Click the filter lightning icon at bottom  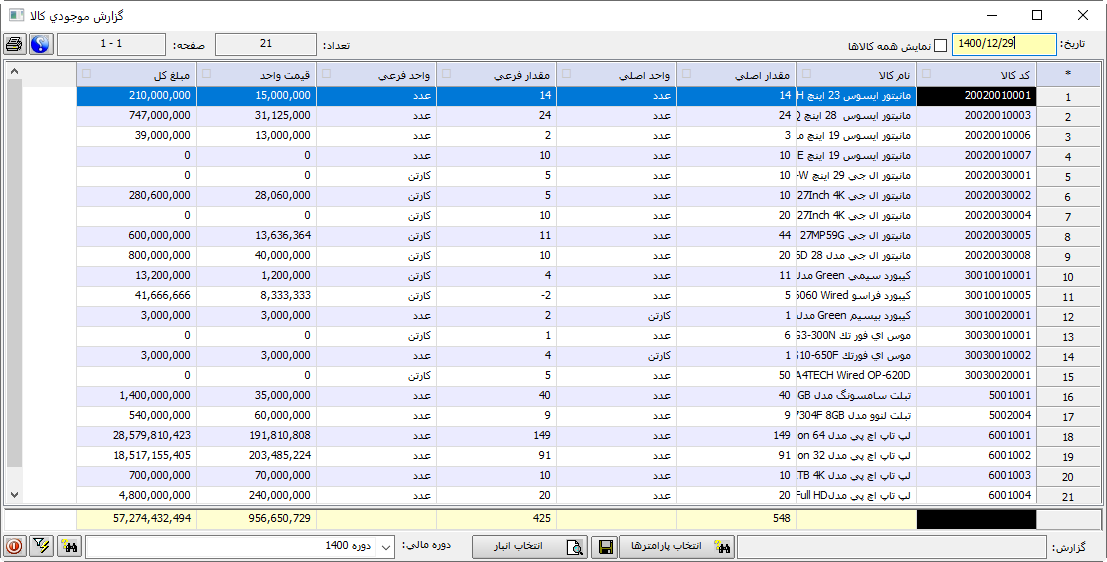(x=41, y=547)
